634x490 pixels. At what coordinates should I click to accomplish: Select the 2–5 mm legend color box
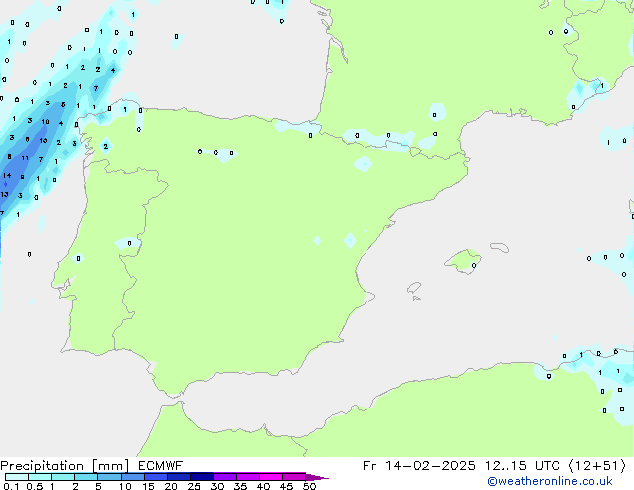[x=86, y=477]
